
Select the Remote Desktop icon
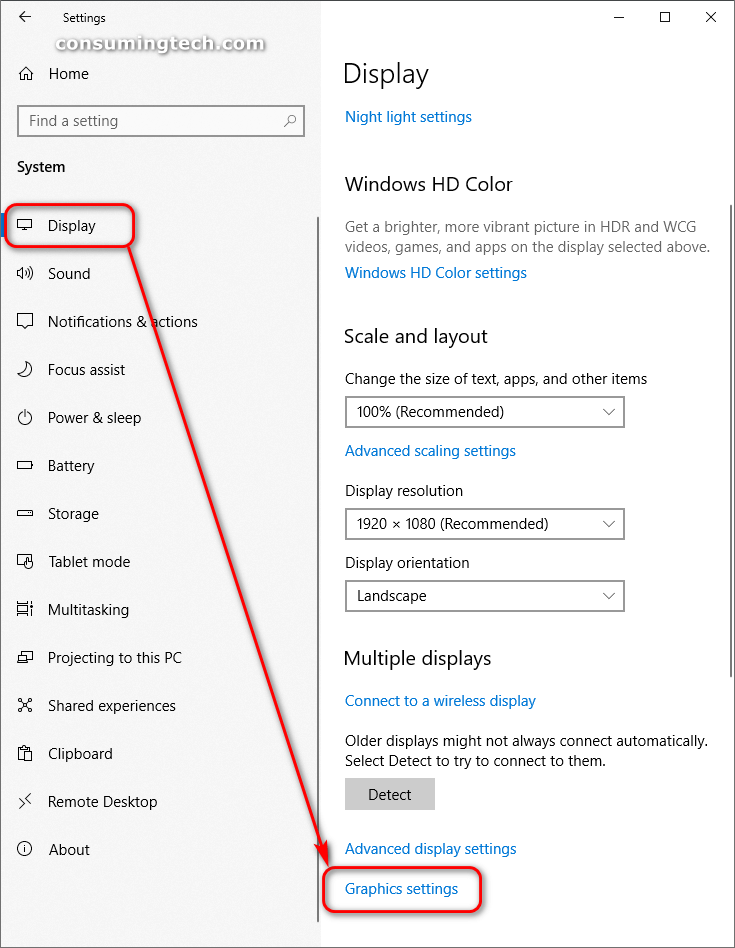coord(26,801)
